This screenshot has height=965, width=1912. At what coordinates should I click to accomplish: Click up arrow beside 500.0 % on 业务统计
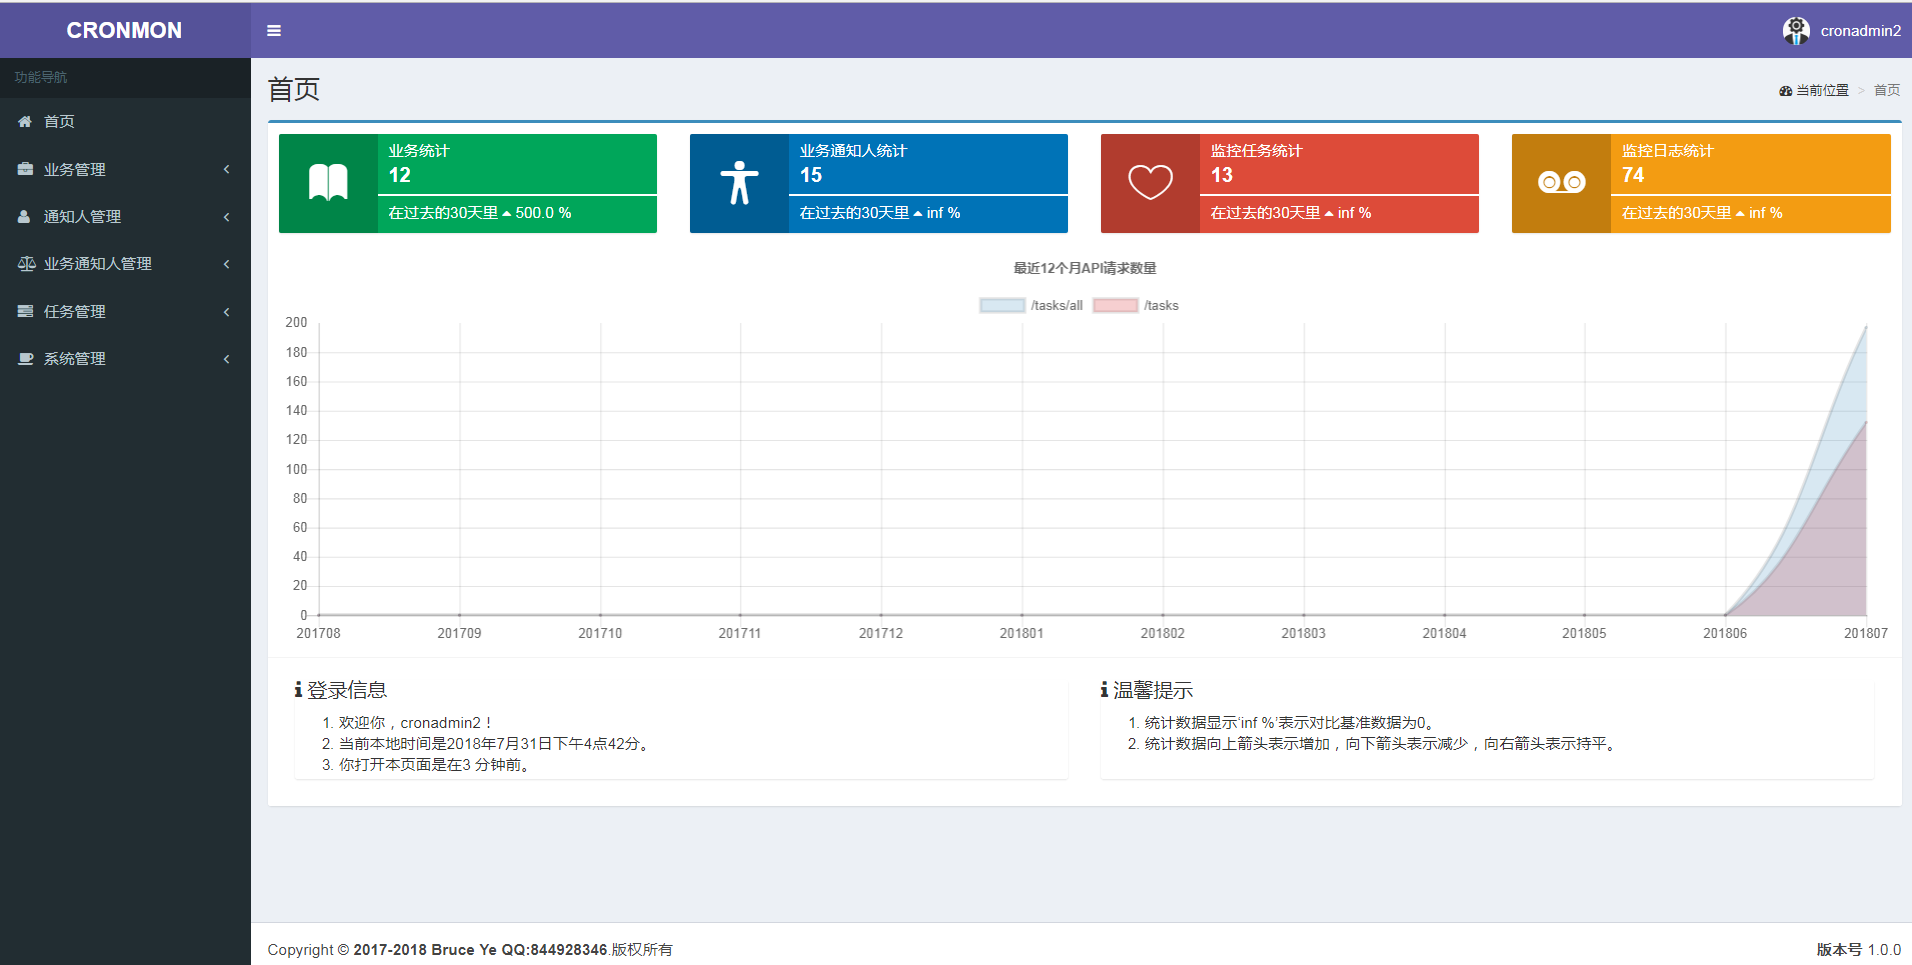pyautogui.click(x=507, y=214)
